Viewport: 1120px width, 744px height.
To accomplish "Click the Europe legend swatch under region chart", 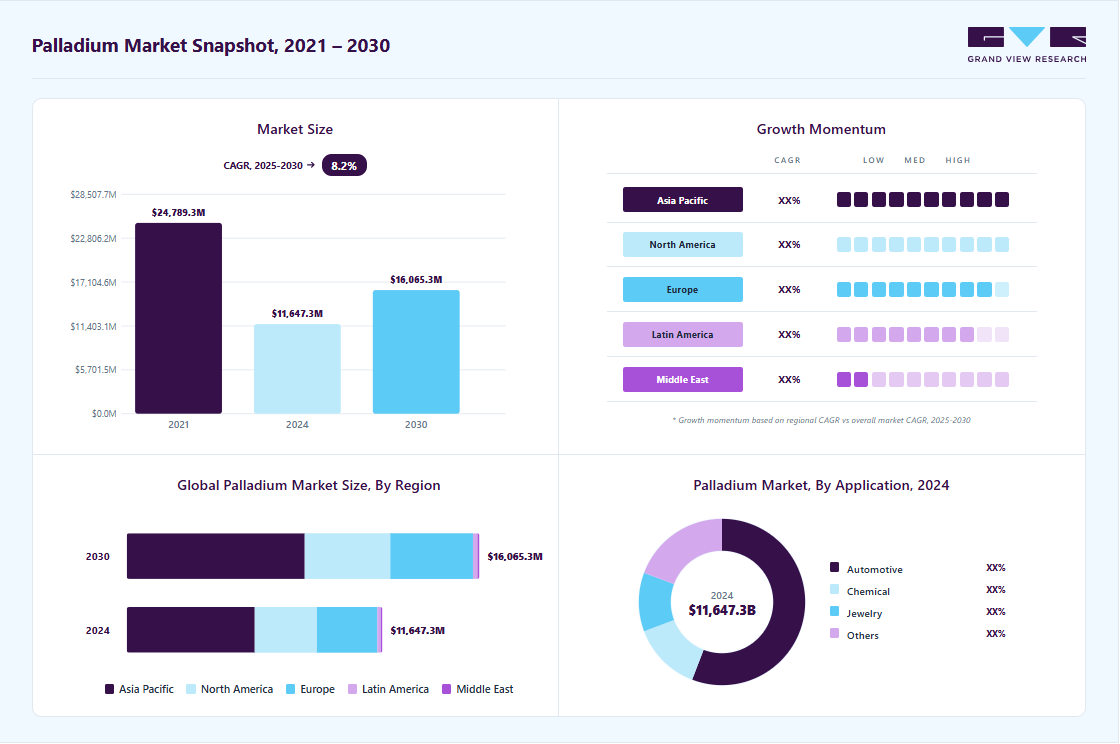I will pyautogui.click(x=290, y=689).
